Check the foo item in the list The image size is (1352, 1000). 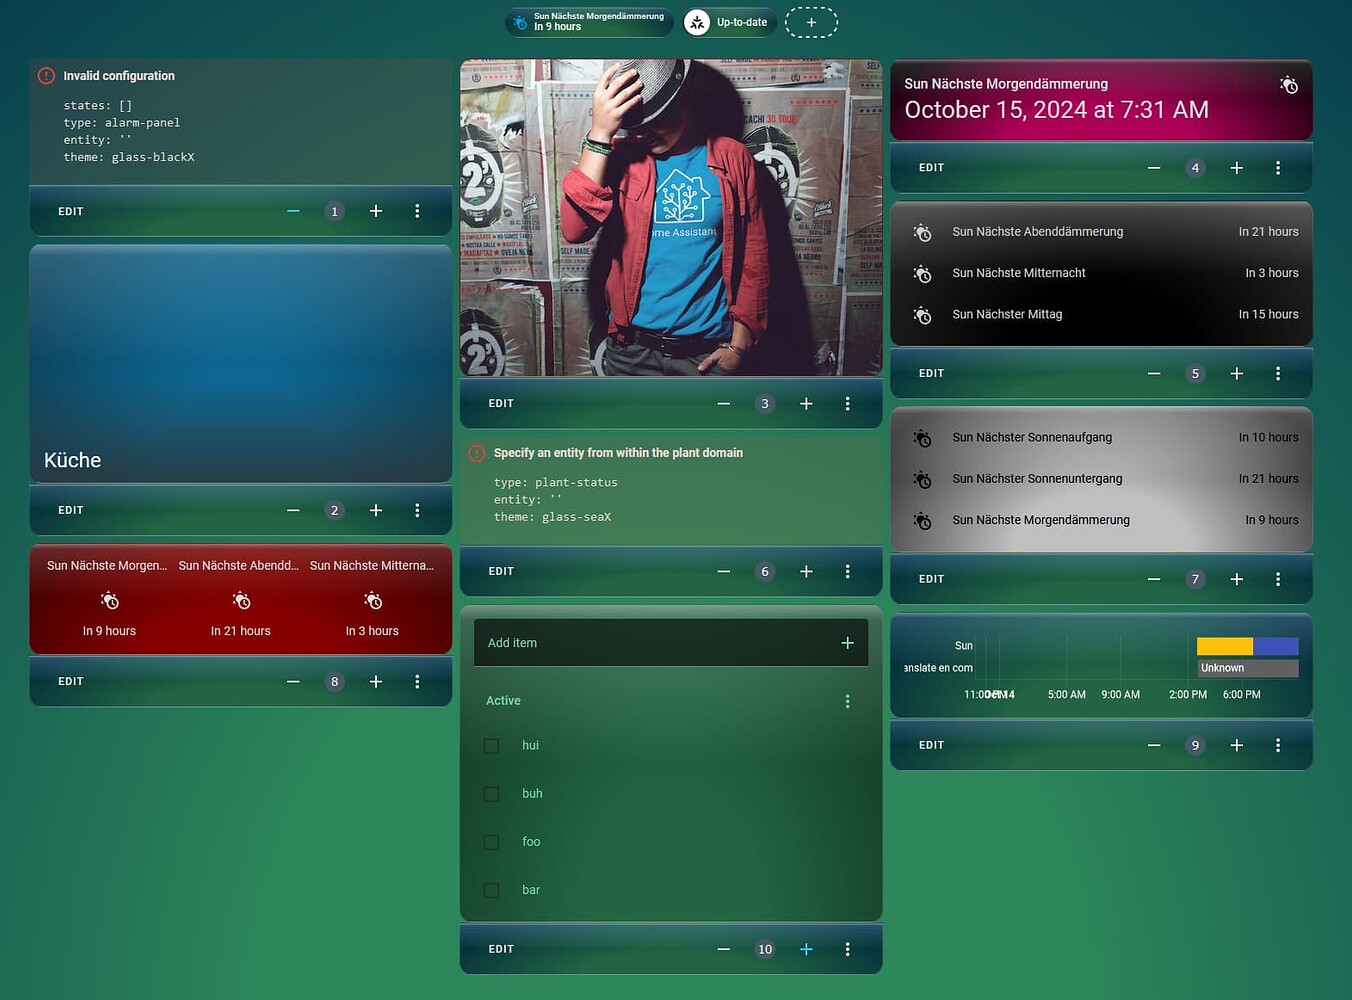pos(491,841)
